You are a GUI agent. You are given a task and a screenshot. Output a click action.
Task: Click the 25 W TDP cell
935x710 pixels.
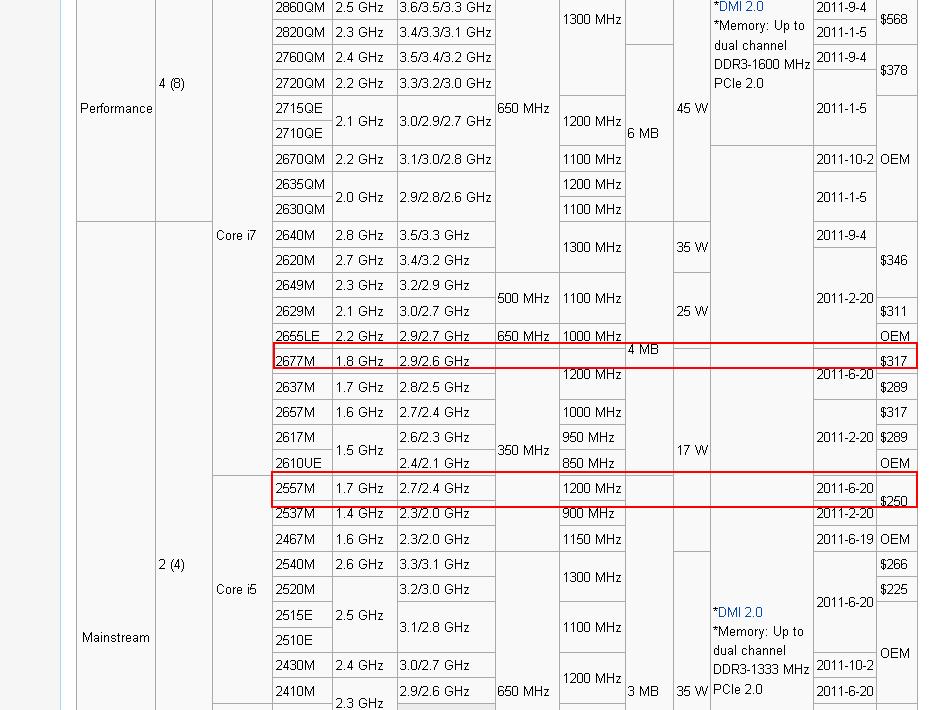(x=692, y=311)
